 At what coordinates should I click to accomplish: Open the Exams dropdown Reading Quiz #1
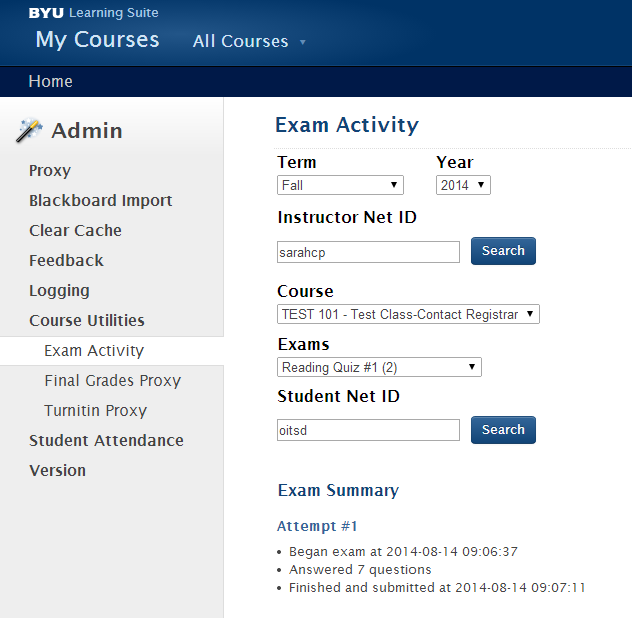coord(379,367)
